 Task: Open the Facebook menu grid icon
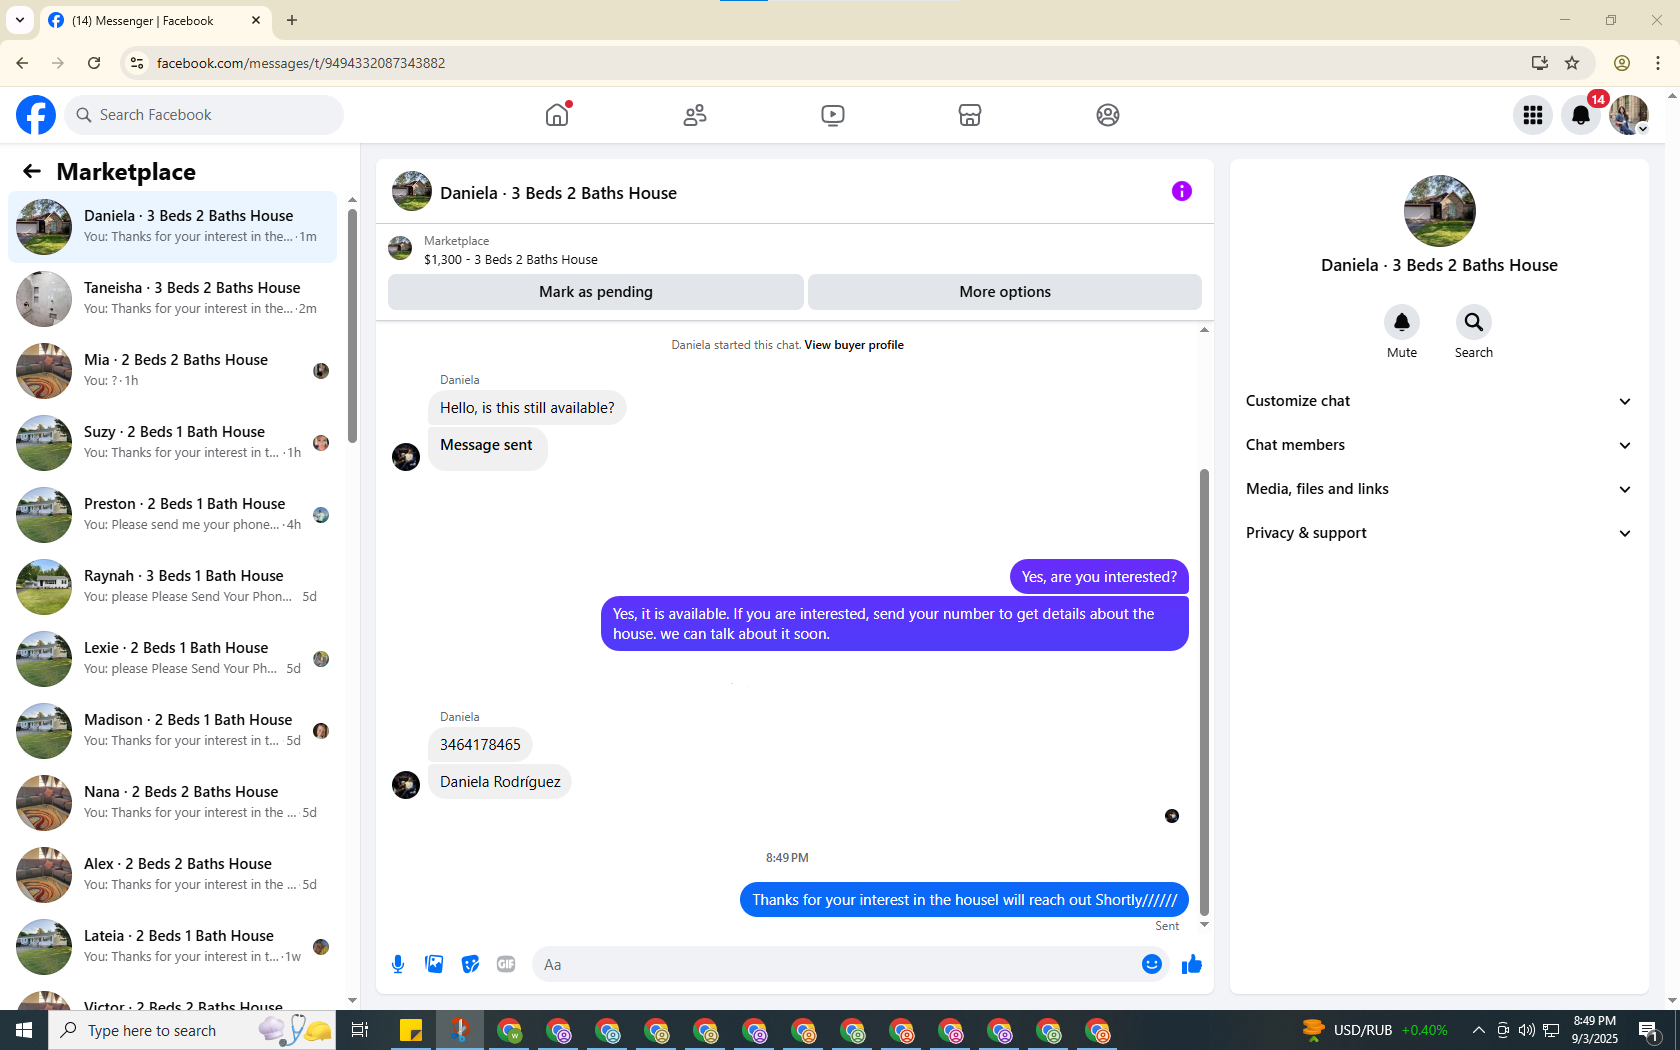tap(1532, 115)
